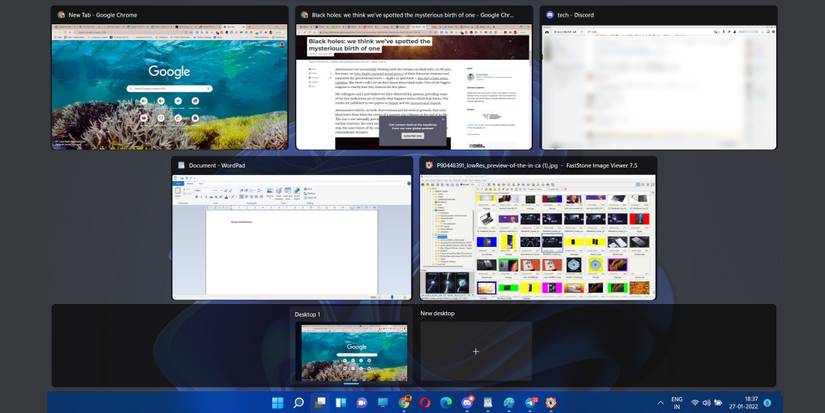Open the Document - WordPad window preview
825x413 pixels.
pyautogui.click(x=291, y=228)
